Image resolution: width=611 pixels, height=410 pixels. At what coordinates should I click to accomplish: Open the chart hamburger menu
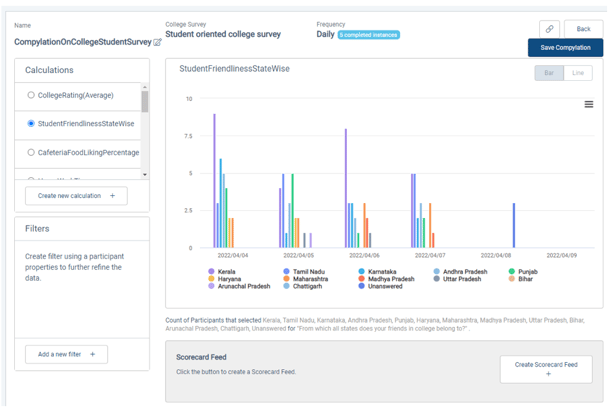588,104
